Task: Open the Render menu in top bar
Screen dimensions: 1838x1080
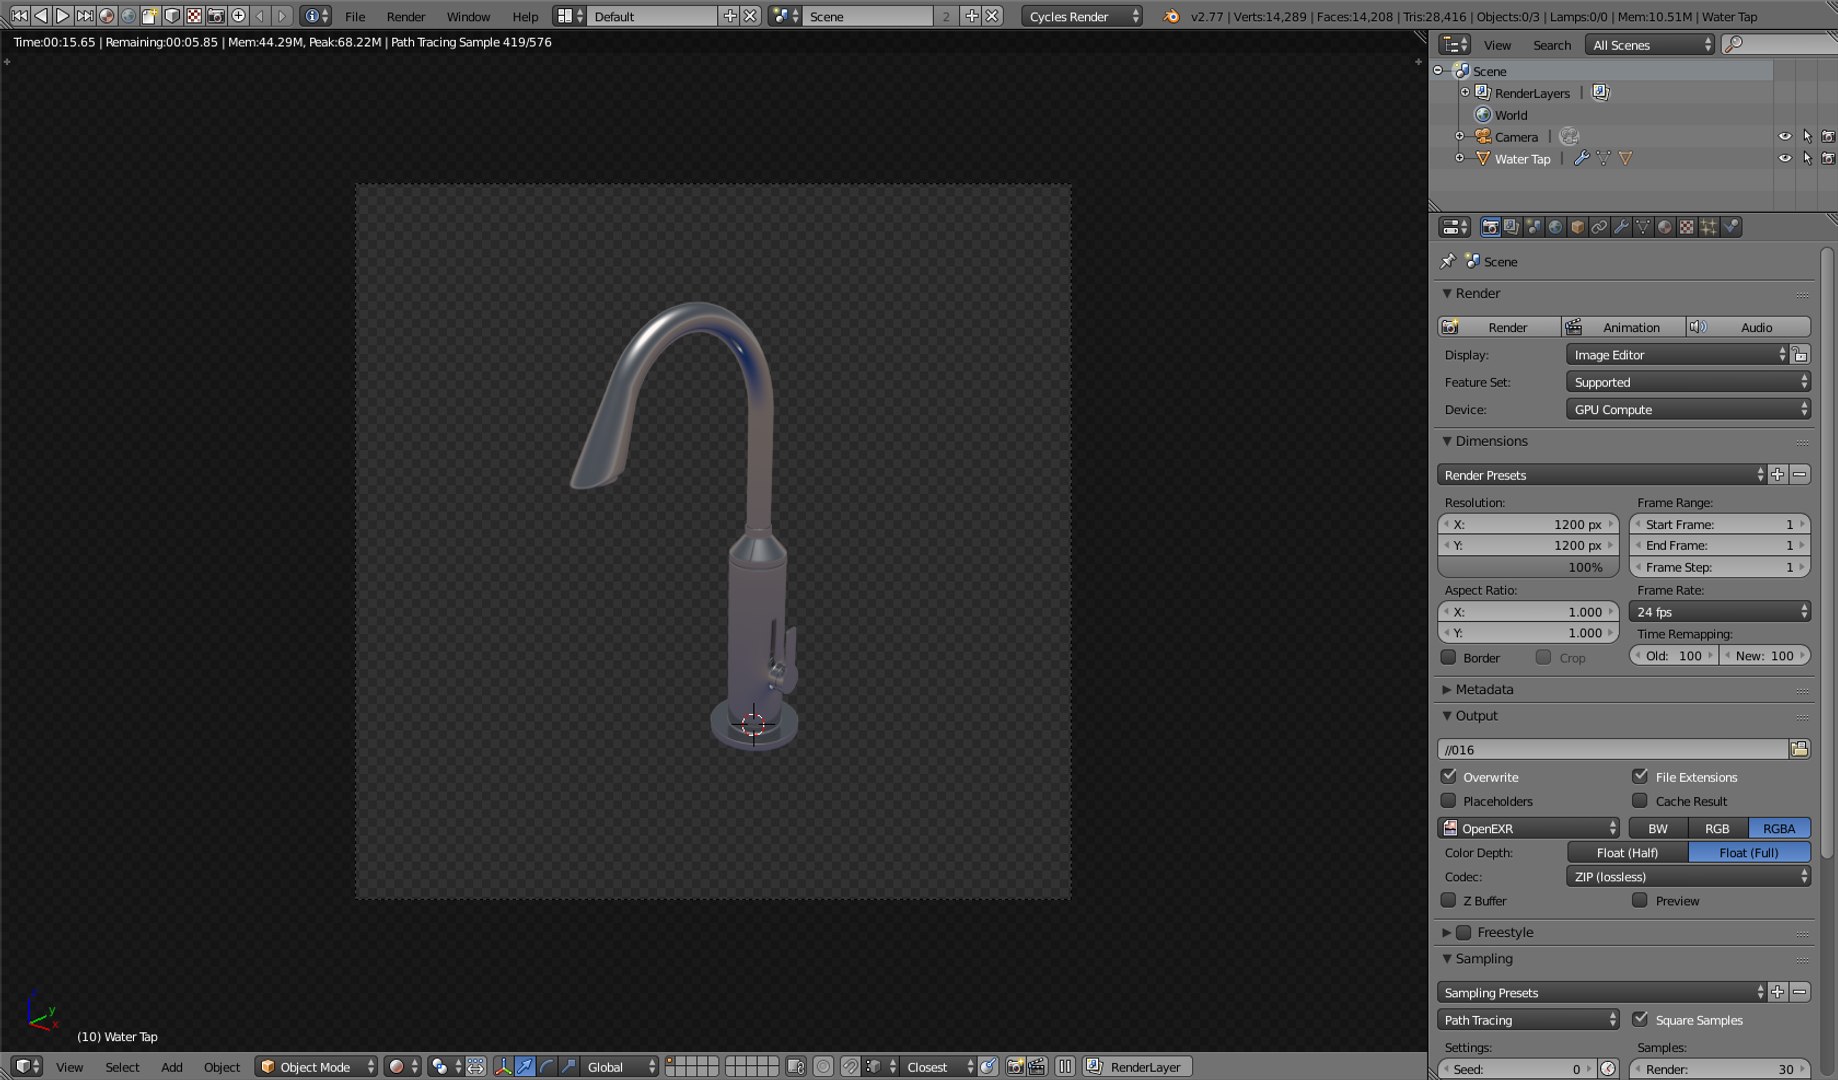Action: point(406,16)
